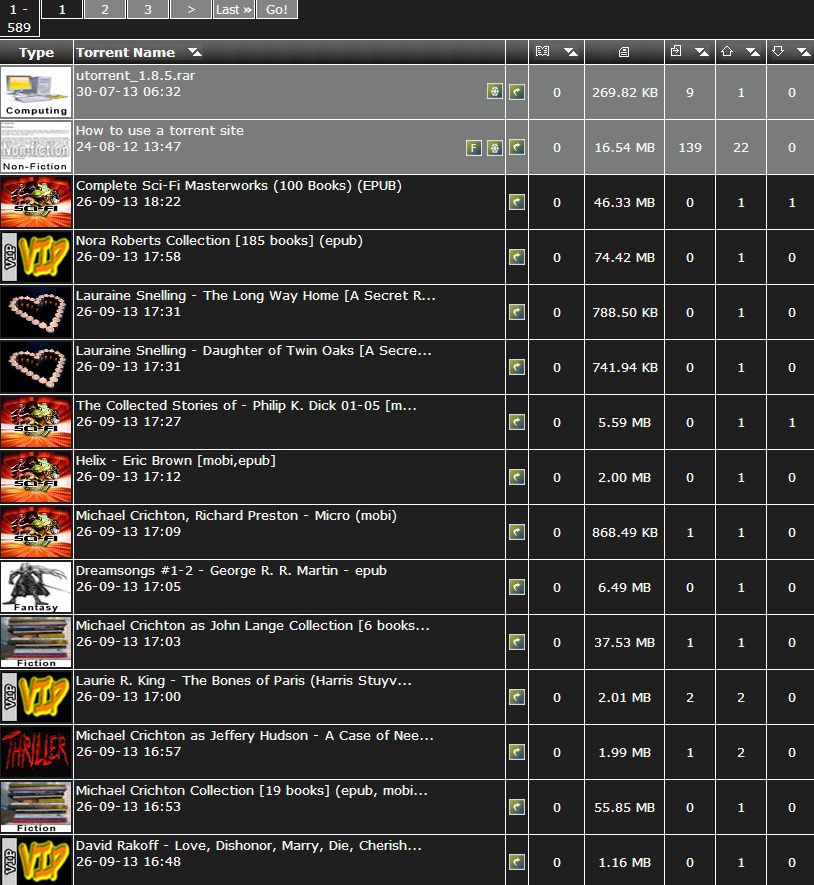Open Complete Sci-Fi Masterworks (100 Books) link
This screenshot has height=885, width=814.
coord(239,186)
